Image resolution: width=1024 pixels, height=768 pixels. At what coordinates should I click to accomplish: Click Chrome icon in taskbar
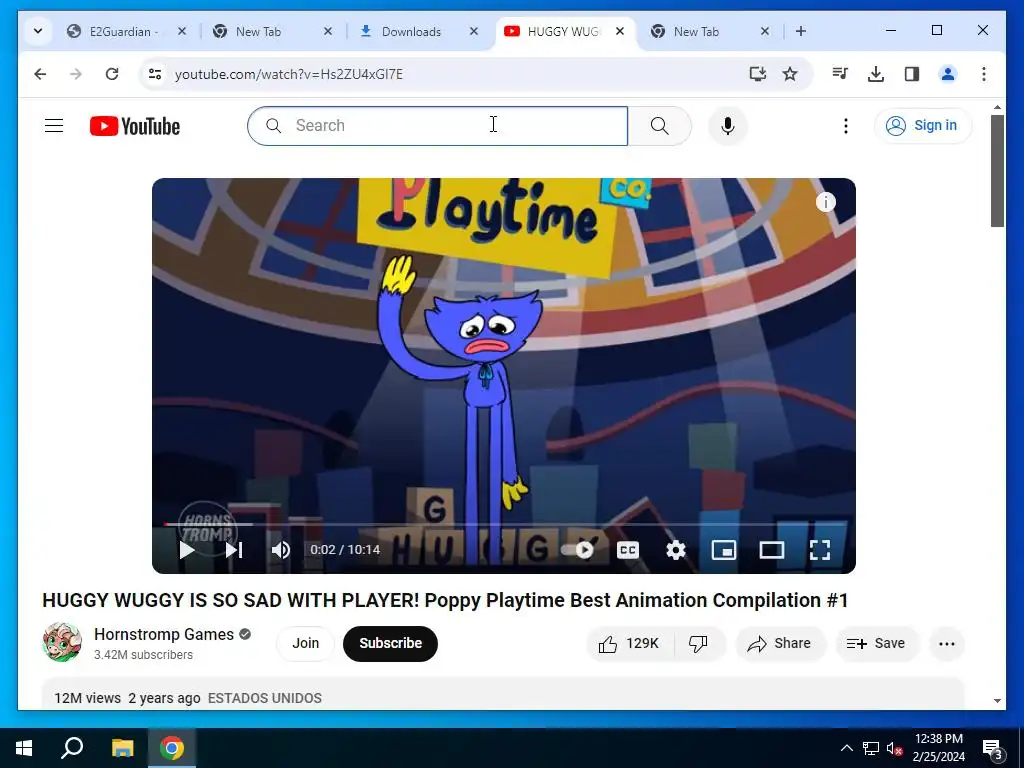(x=172, y=748)
